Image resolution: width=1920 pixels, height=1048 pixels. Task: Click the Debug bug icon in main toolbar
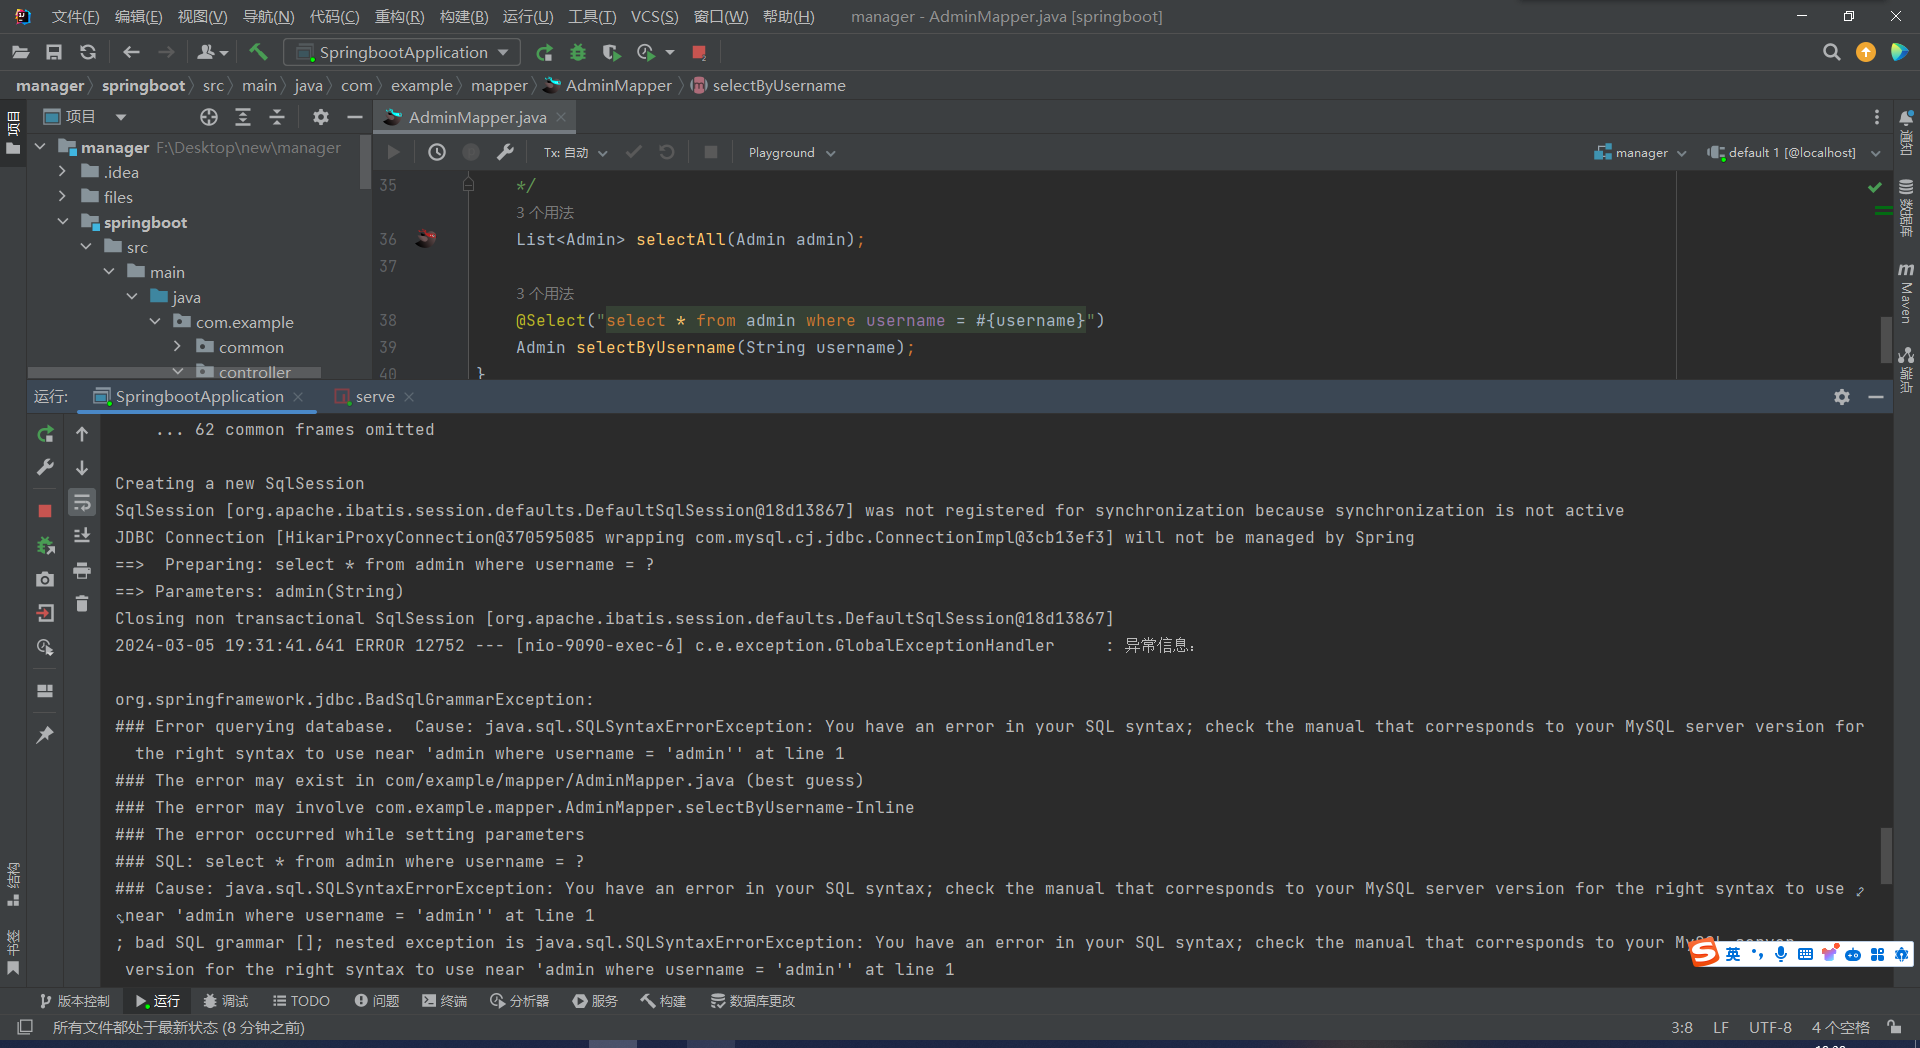578,52
